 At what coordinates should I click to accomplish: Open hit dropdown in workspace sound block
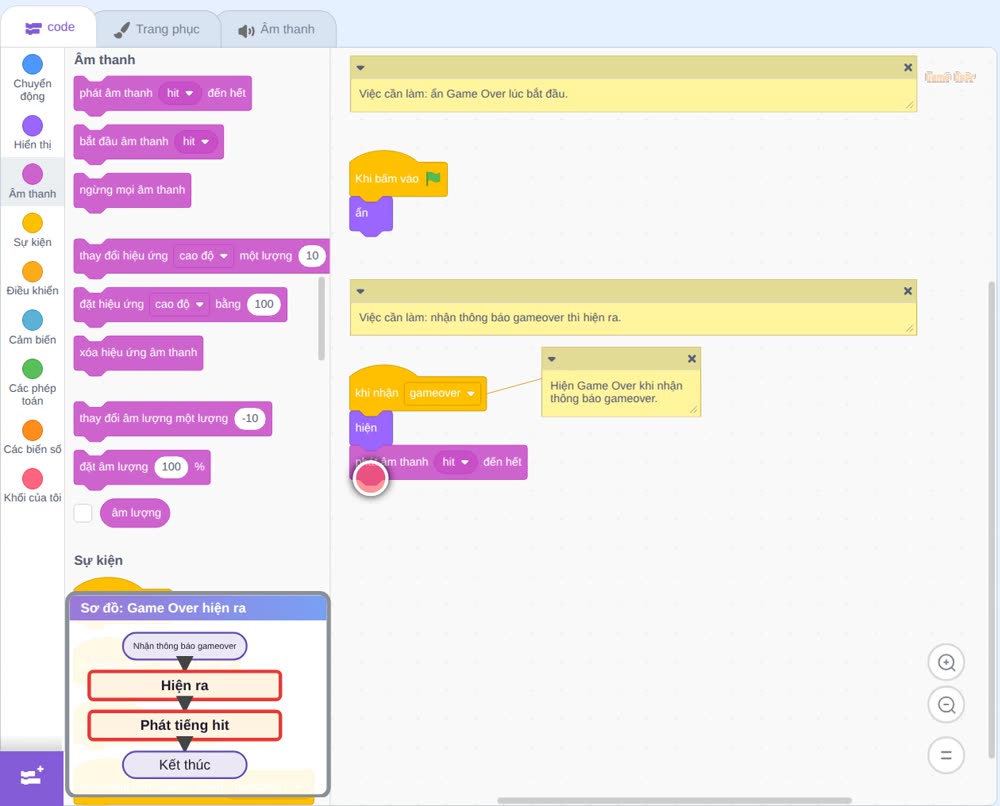455,462
